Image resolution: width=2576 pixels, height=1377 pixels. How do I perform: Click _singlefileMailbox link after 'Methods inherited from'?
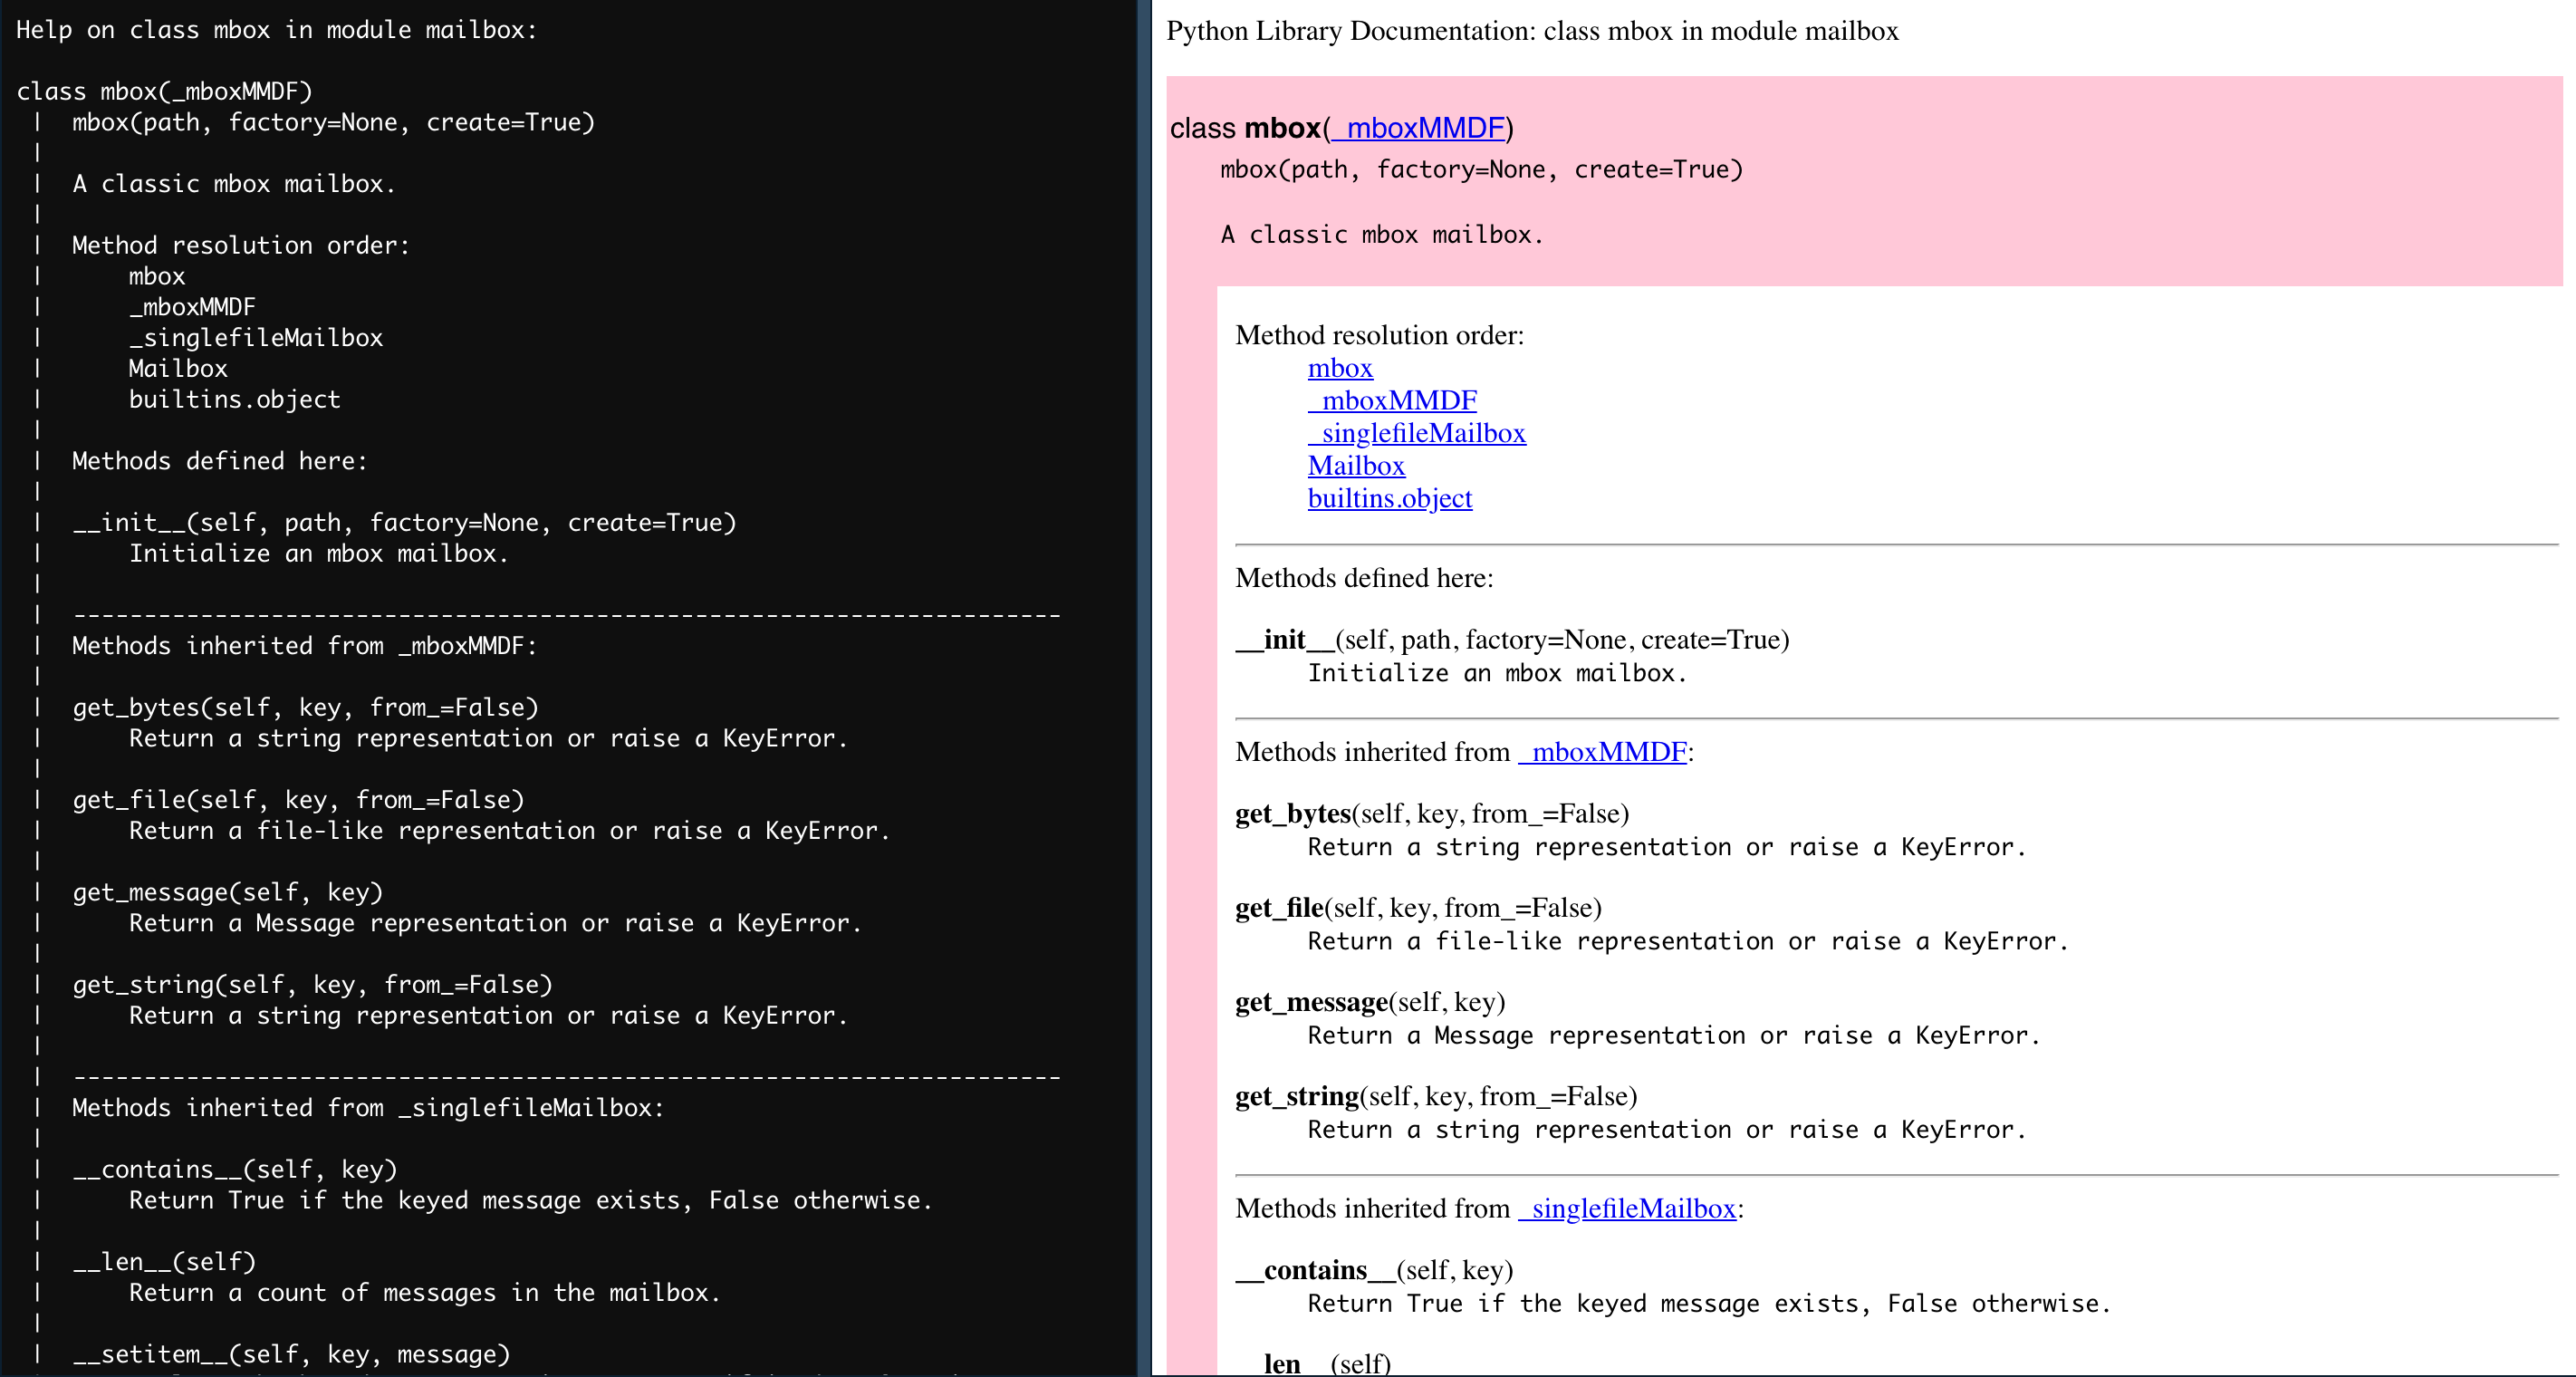click(x=1627, y=1208)
